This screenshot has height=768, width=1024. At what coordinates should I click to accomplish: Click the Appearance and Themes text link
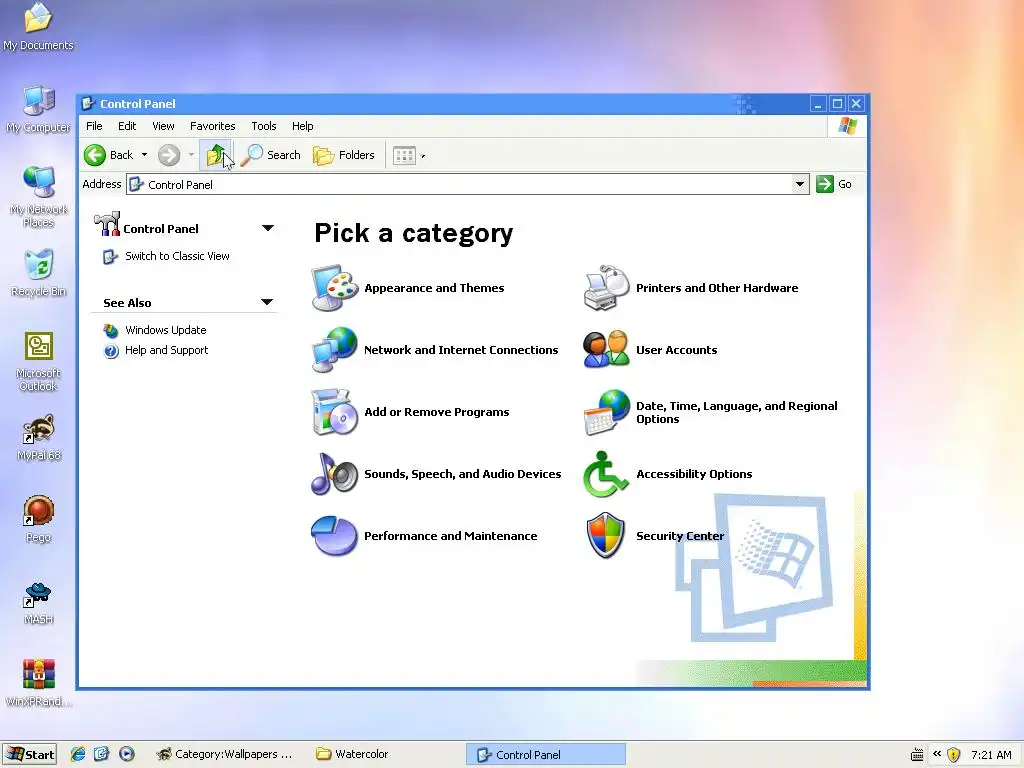pos(434,288)
